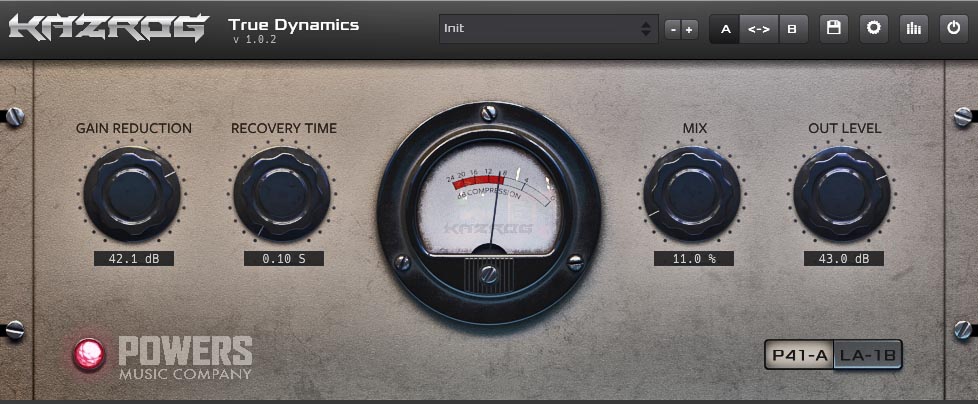
Task: Toggle the plugin power bypass button
Action: (x=952, y=29)
